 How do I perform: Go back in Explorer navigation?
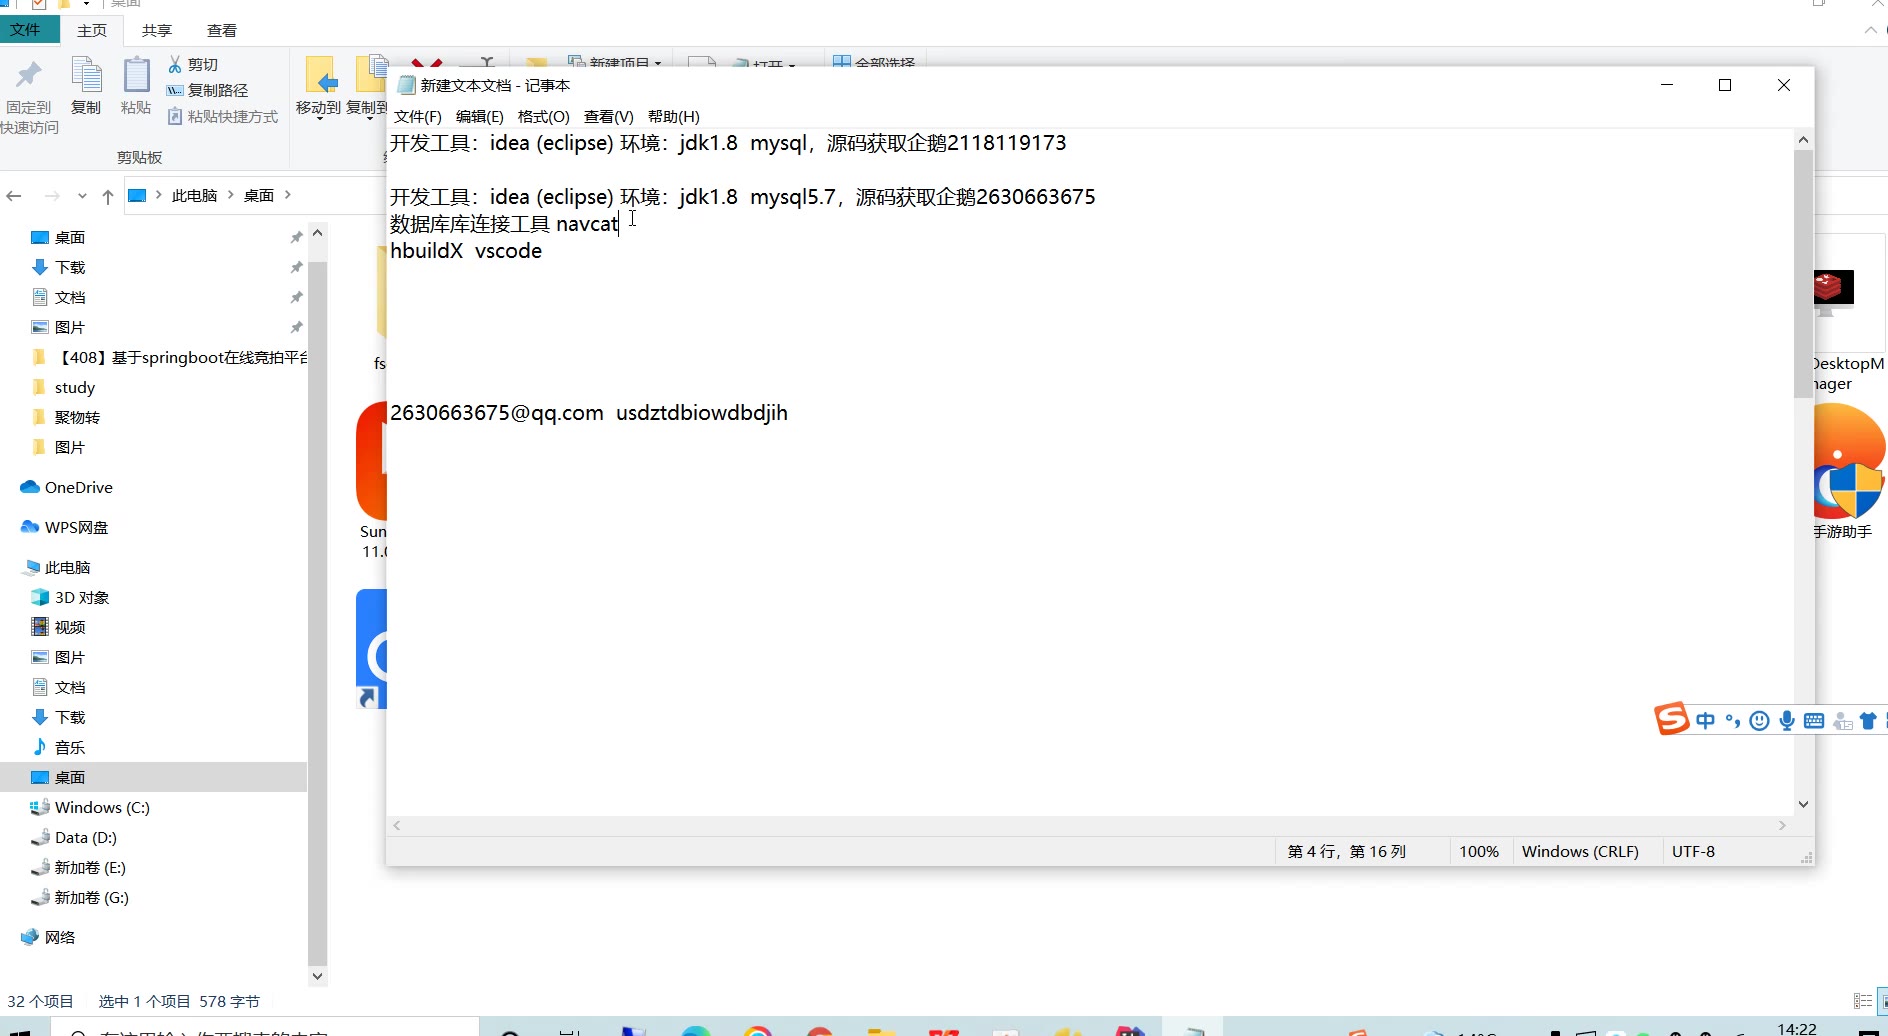[x=14, y=195]
